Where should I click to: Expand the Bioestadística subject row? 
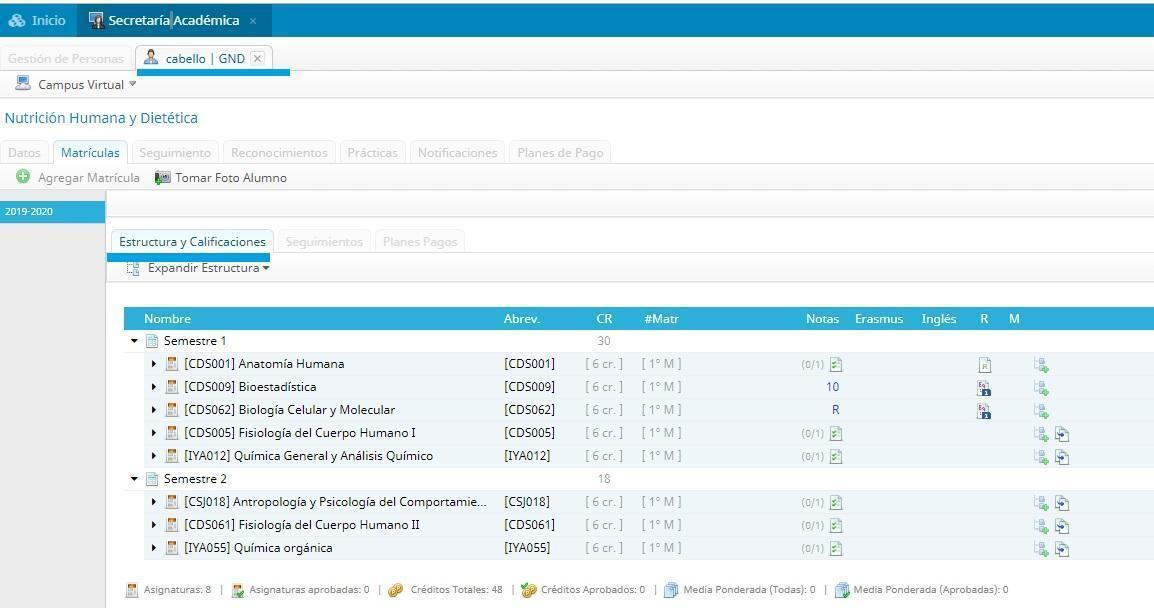(154, 387)
